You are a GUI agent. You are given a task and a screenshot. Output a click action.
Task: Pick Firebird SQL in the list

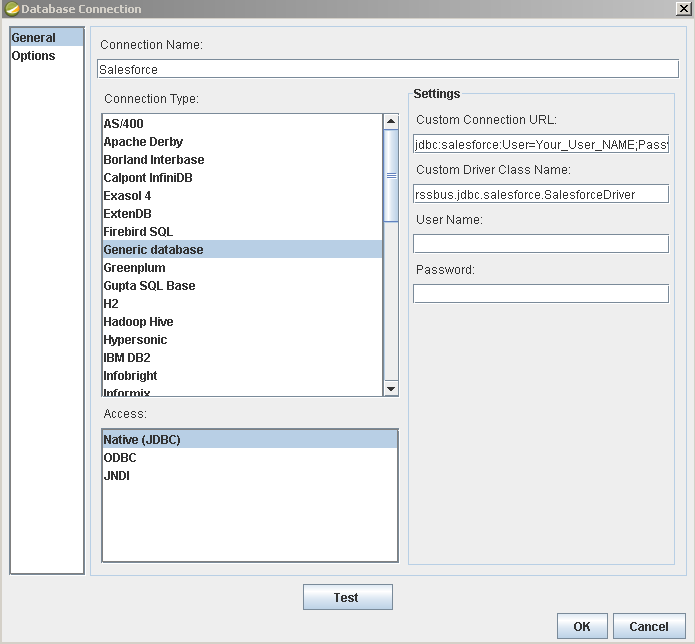point(138,232)
